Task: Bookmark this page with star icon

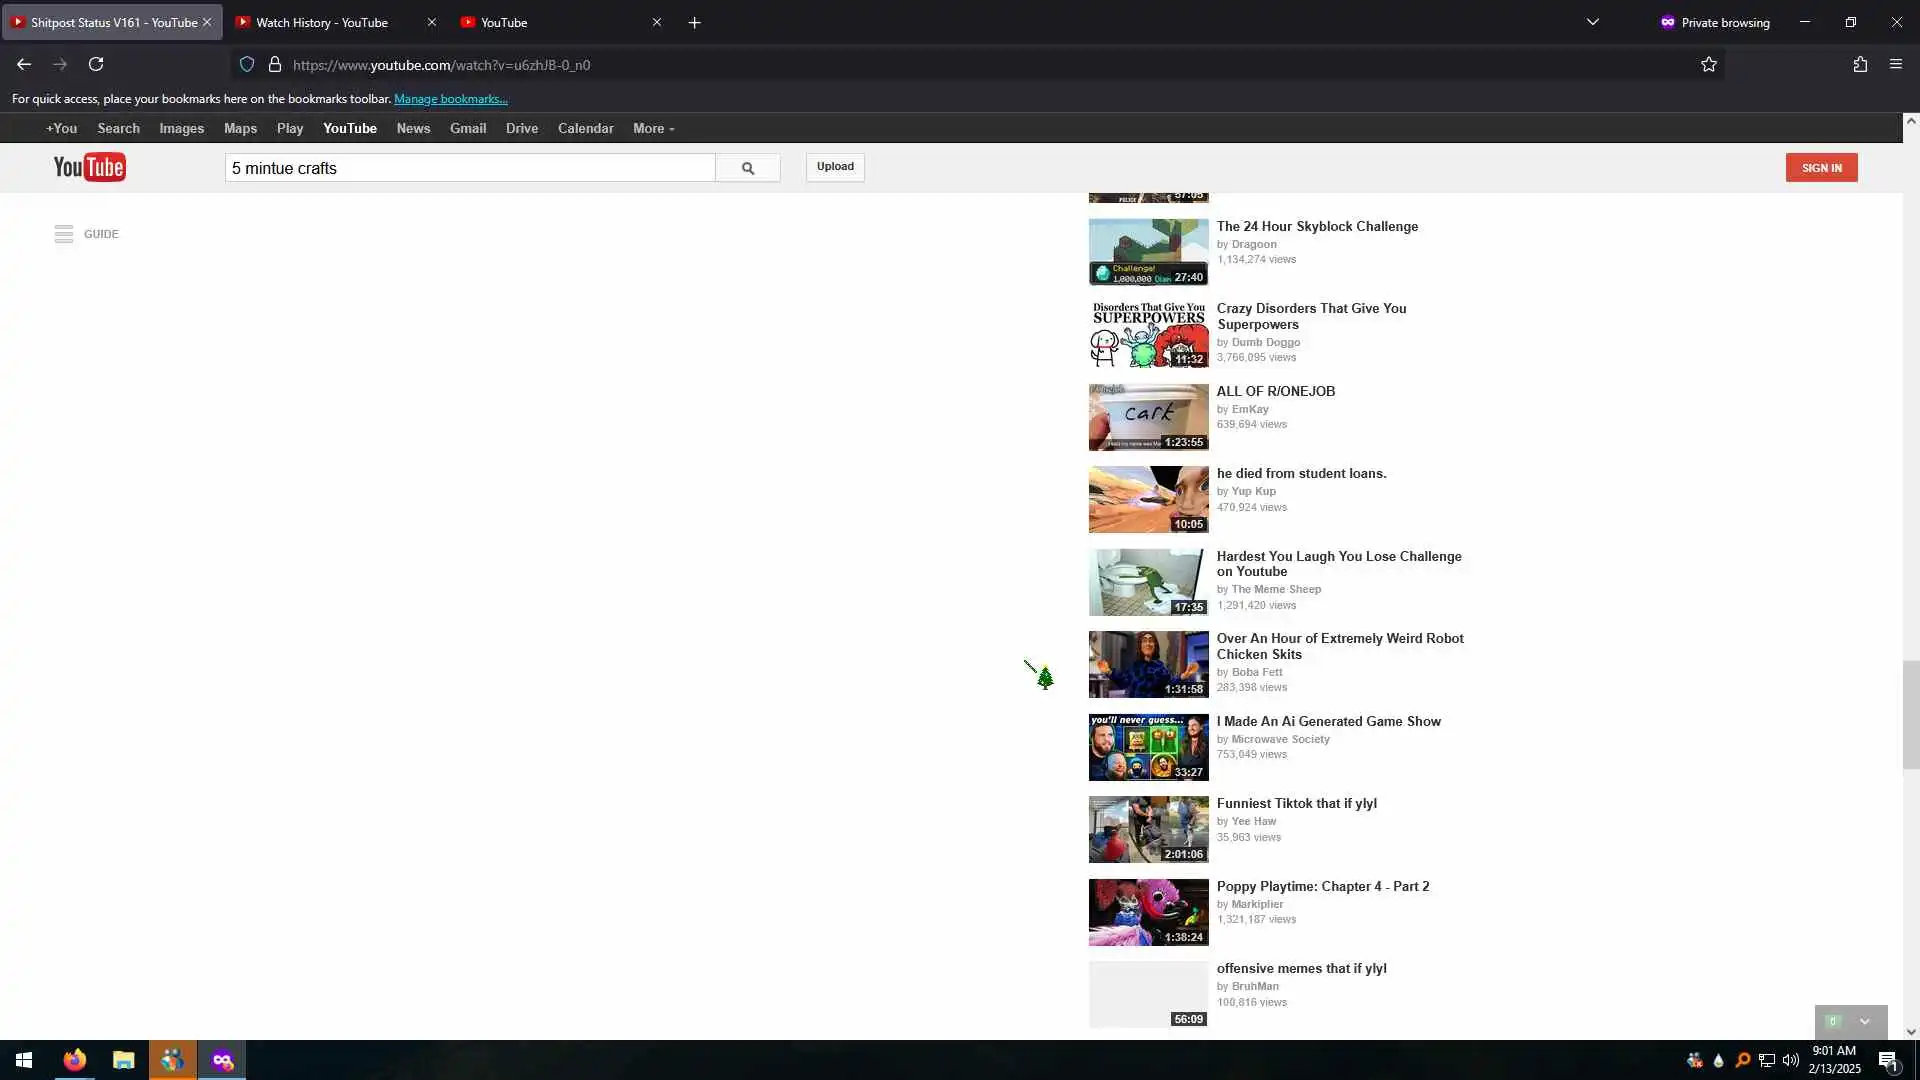Action: pyautogui.click(x=1708, y=64)
